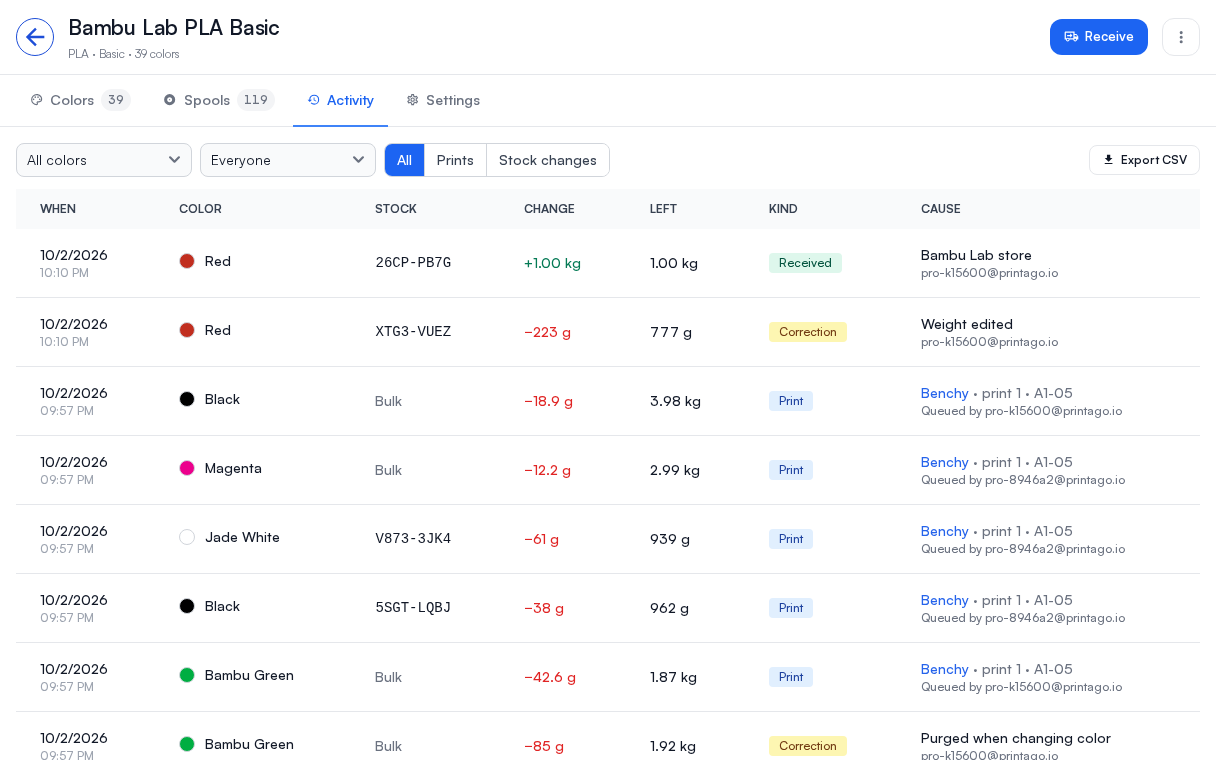The width and height of the screenshot is (1216, 760).
Task: Open Benchy link in the −18.9 g row
Action: [x=945, y=393]
